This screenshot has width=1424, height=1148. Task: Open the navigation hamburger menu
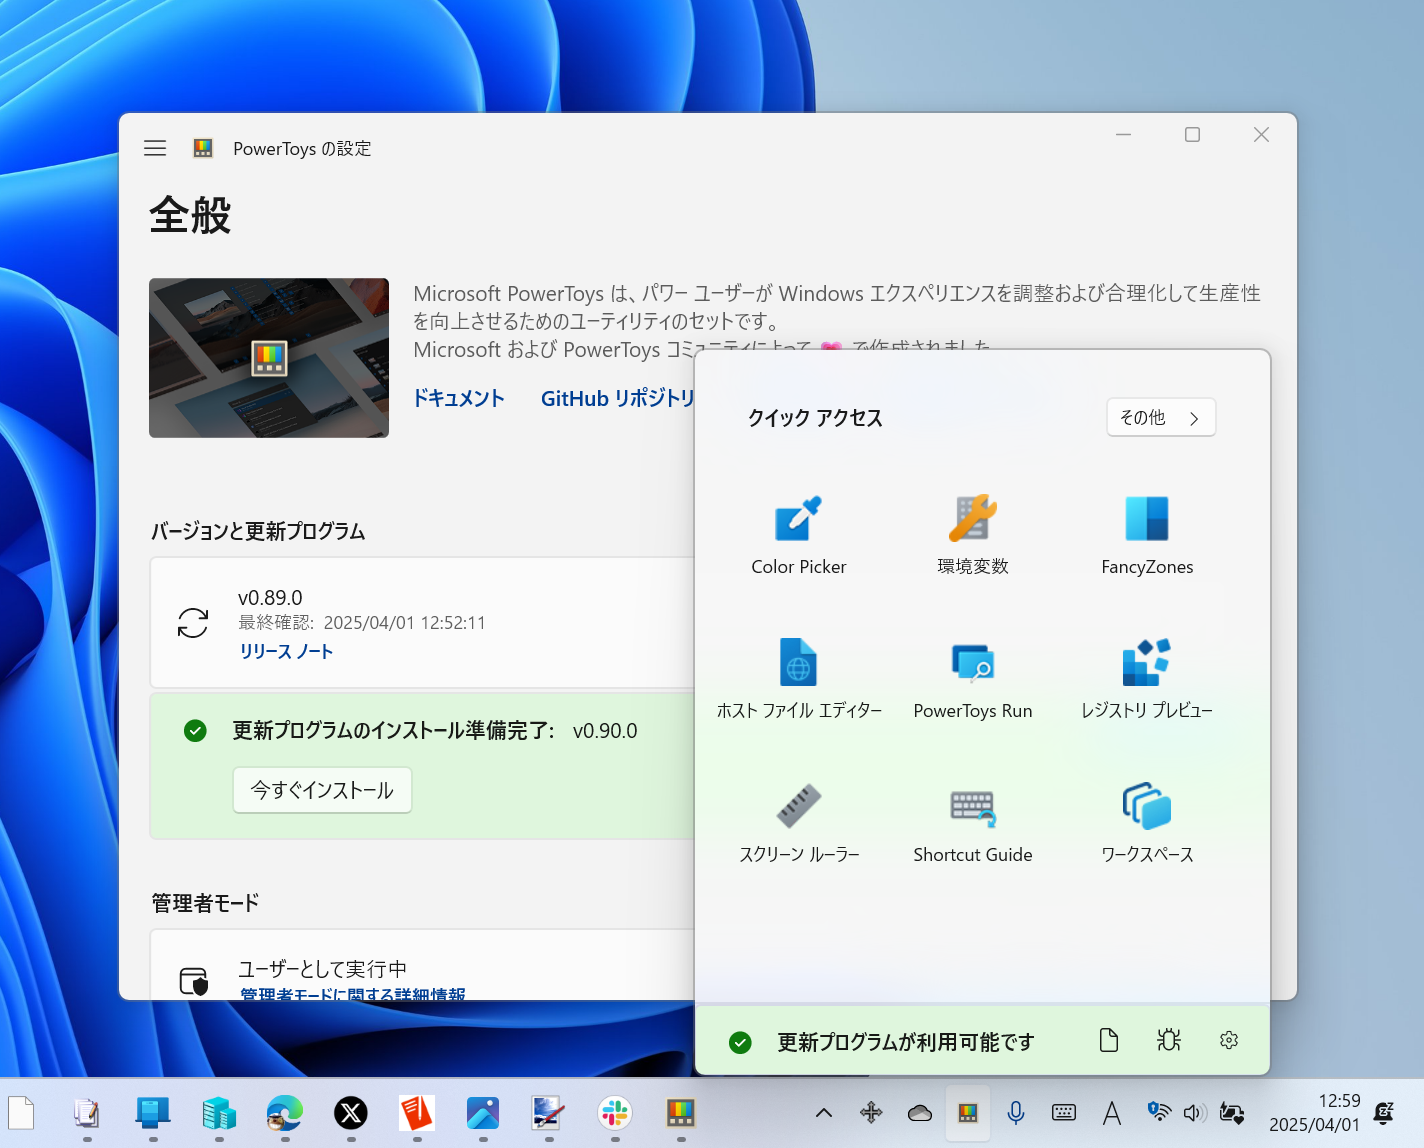pyautogui.click(x=155, y=147)
